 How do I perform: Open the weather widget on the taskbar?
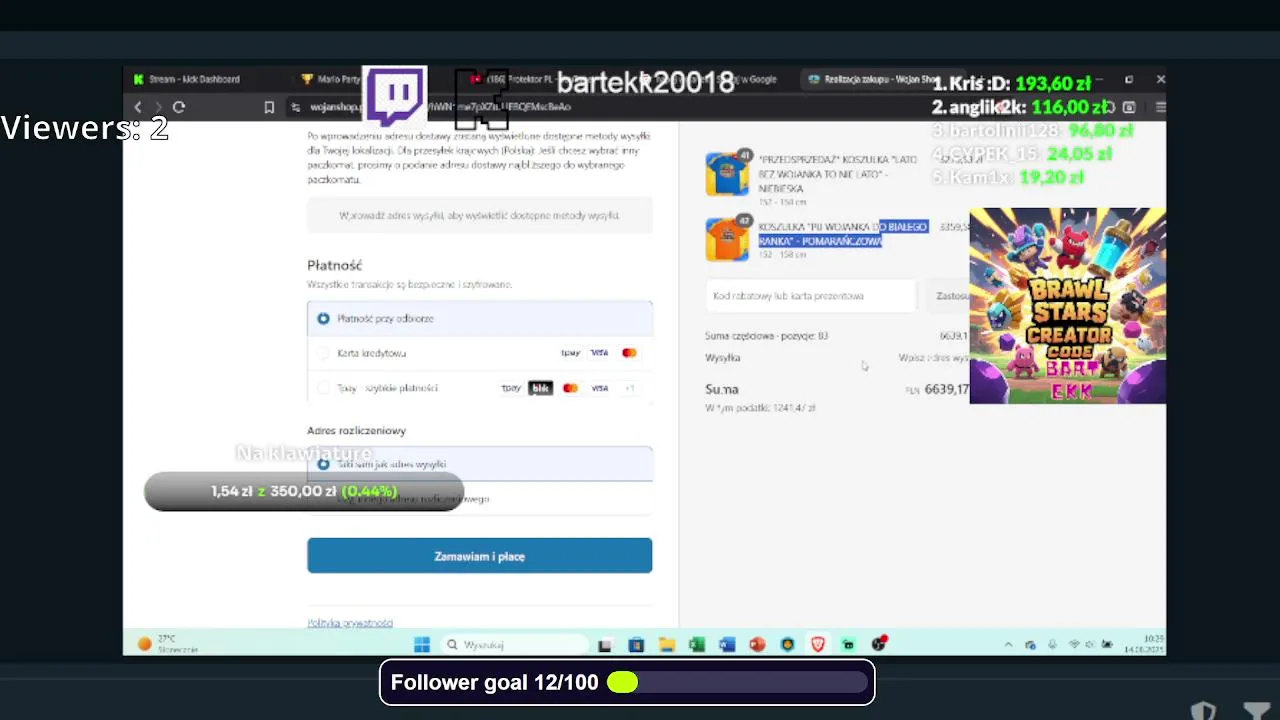click(x=168, y=644)
